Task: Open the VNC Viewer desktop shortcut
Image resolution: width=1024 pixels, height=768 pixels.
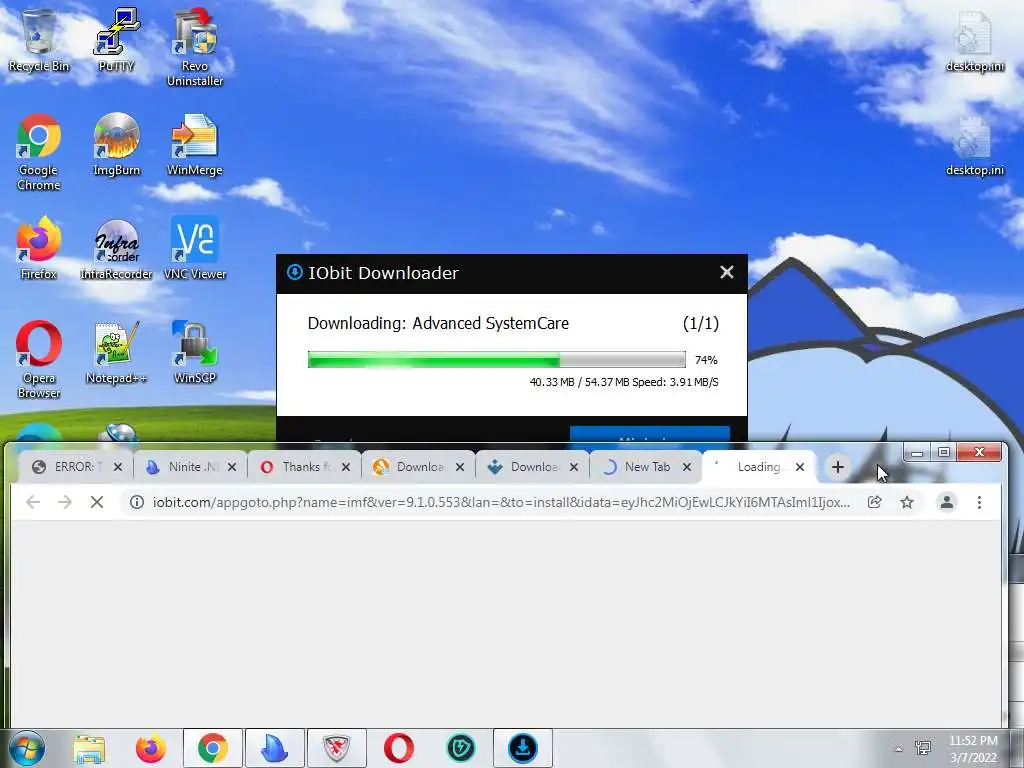Action: [195, 248]
